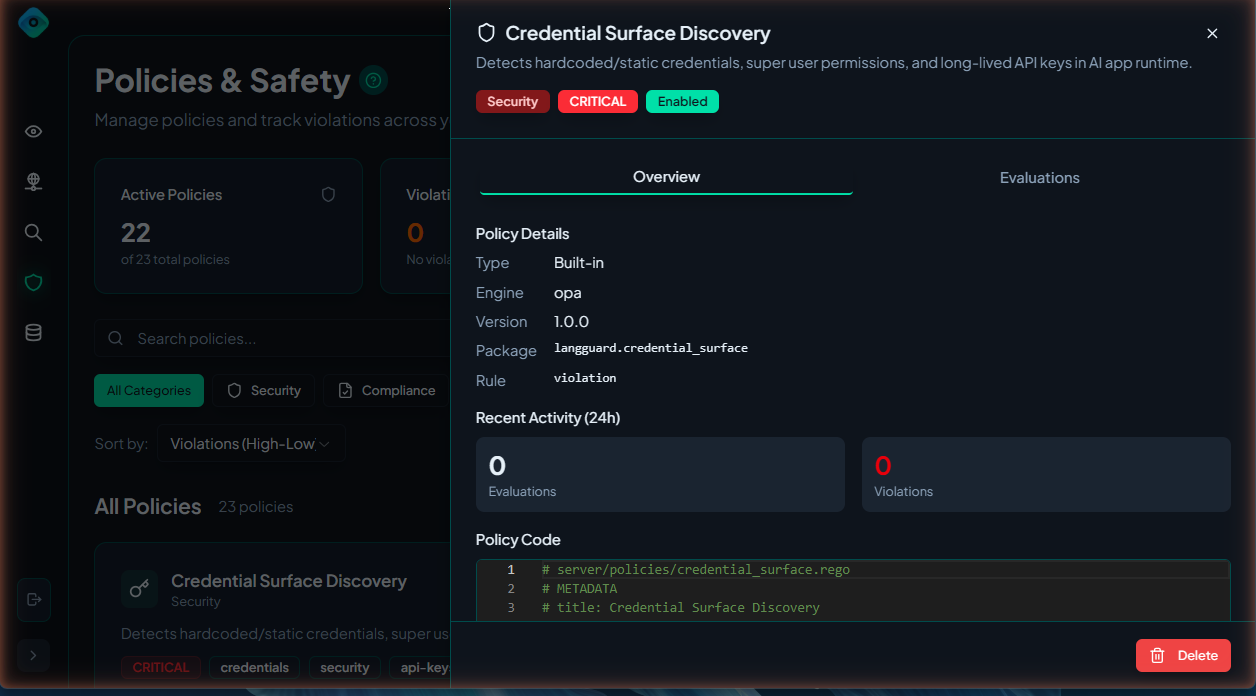This screenshot has width=1256, height=696.
Task: Switch to the Evaluations tab
Action: (x=1039, y=177)
